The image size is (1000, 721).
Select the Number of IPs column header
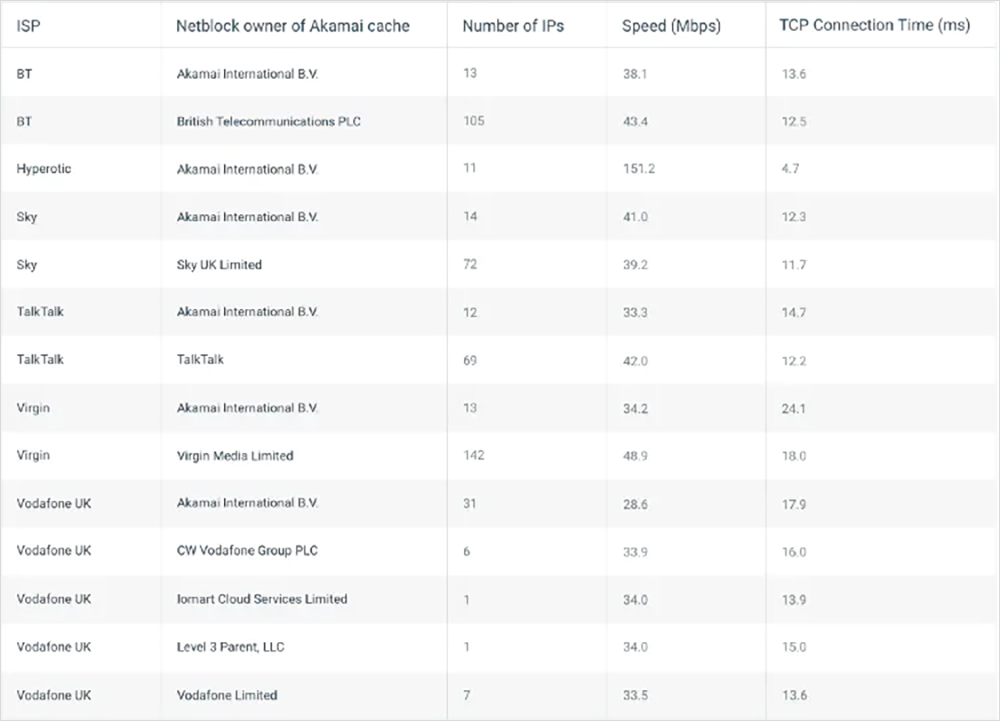513,26
